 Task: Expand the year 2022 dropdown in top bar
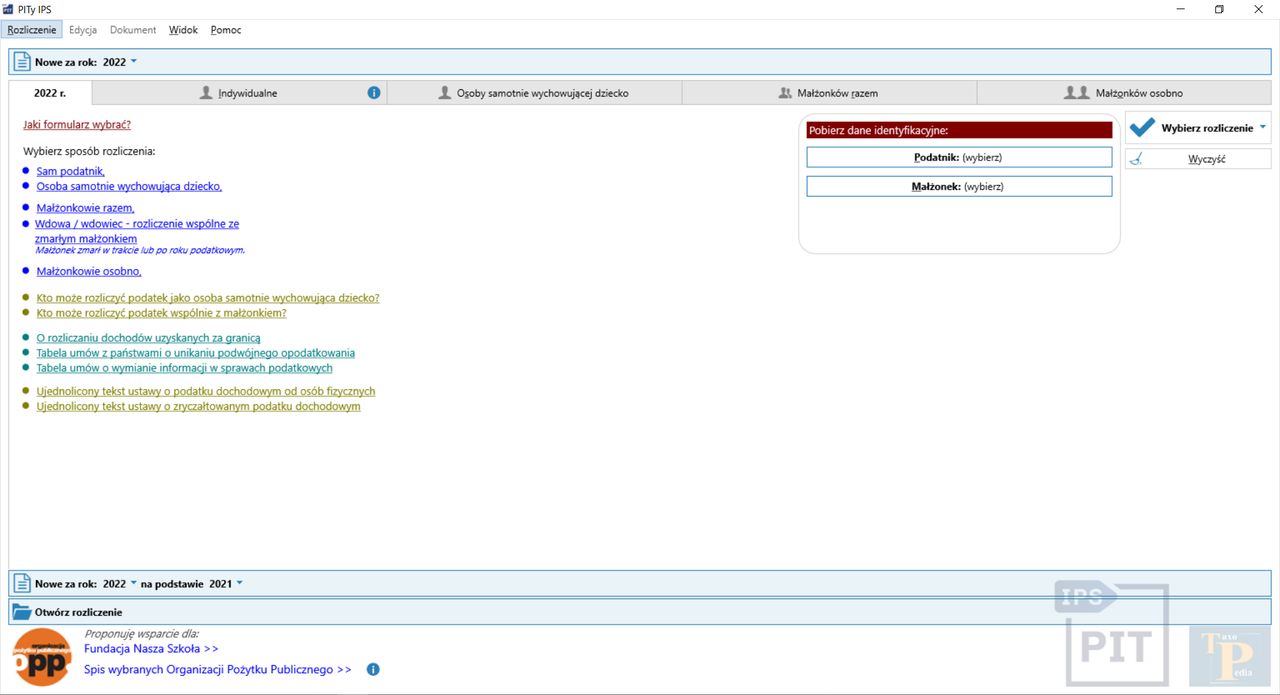[134, 62]
